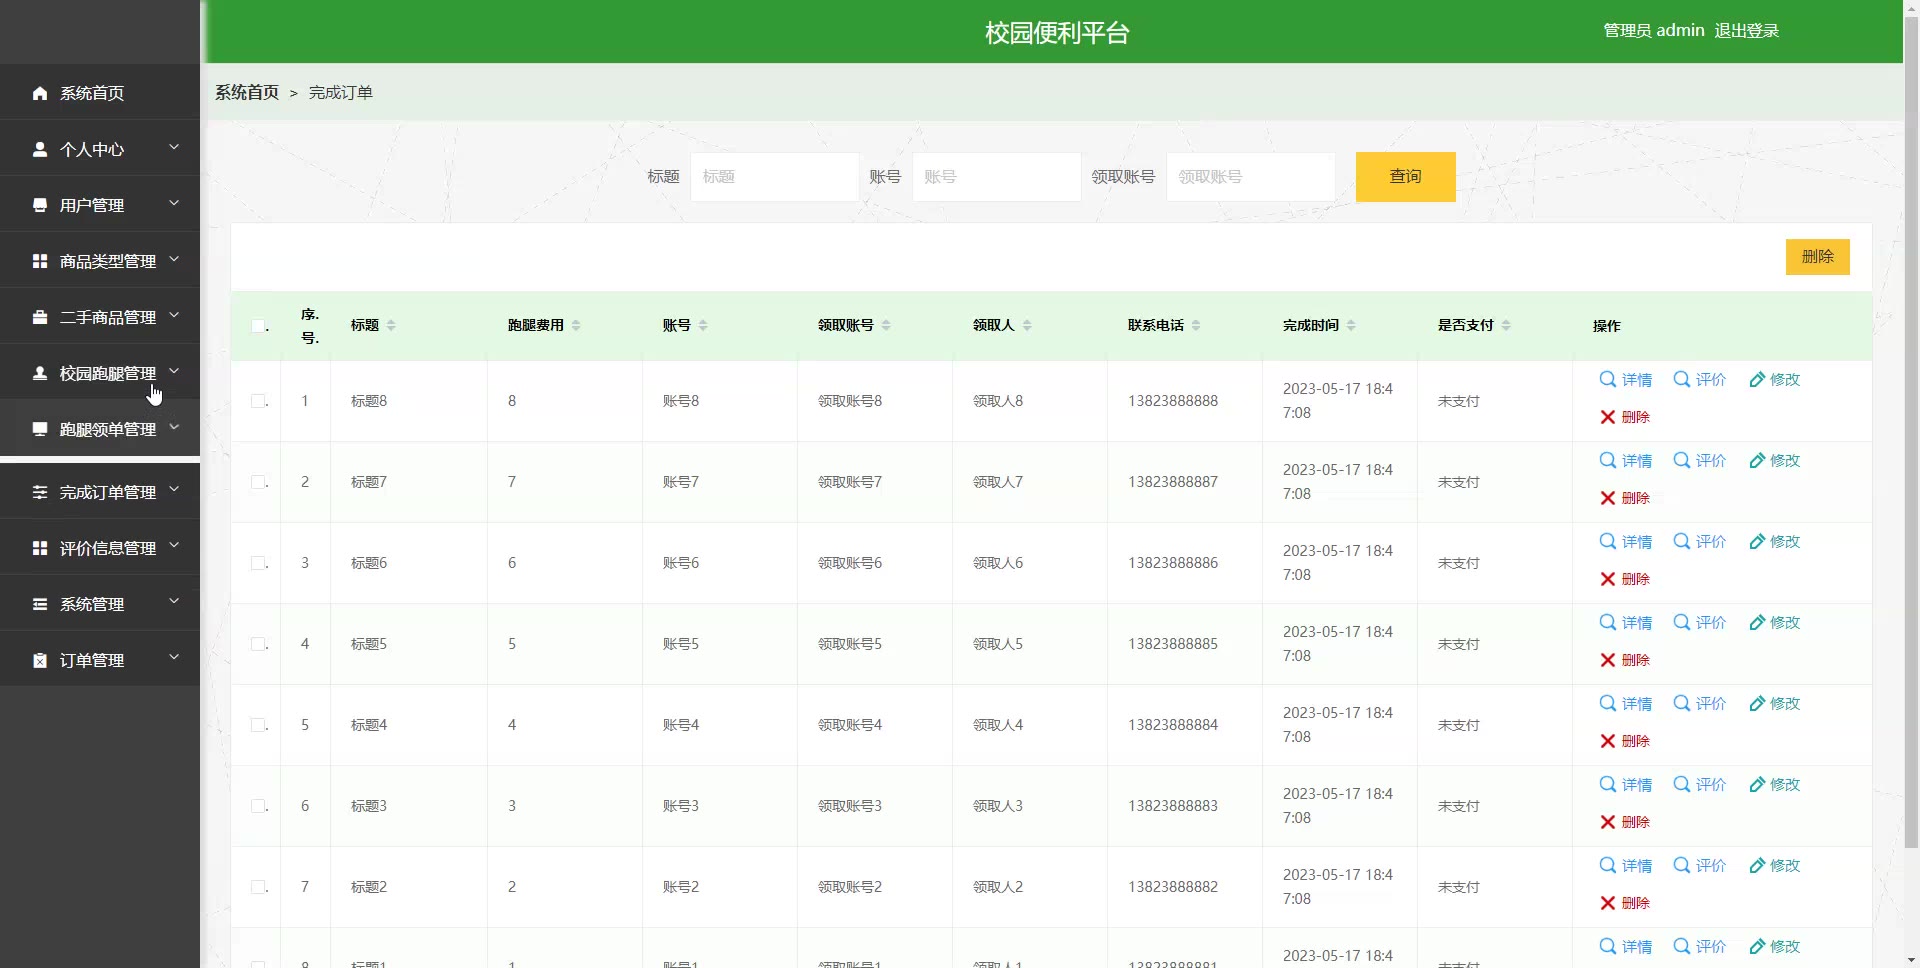Click the person icon beside 个人中心
The image size is (1920, 968).
40,149
